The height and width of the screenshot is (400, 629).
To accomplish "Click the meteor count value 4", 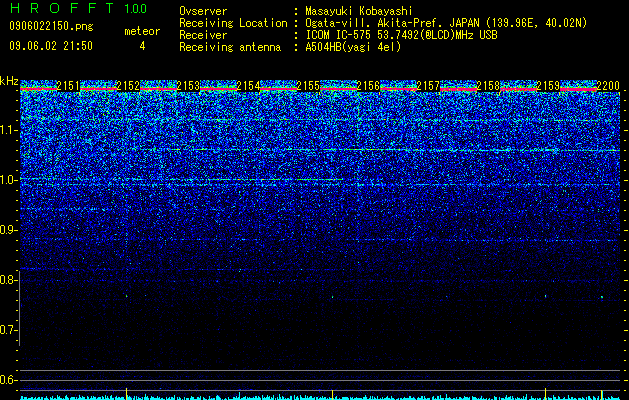I will tap(142, 46).
